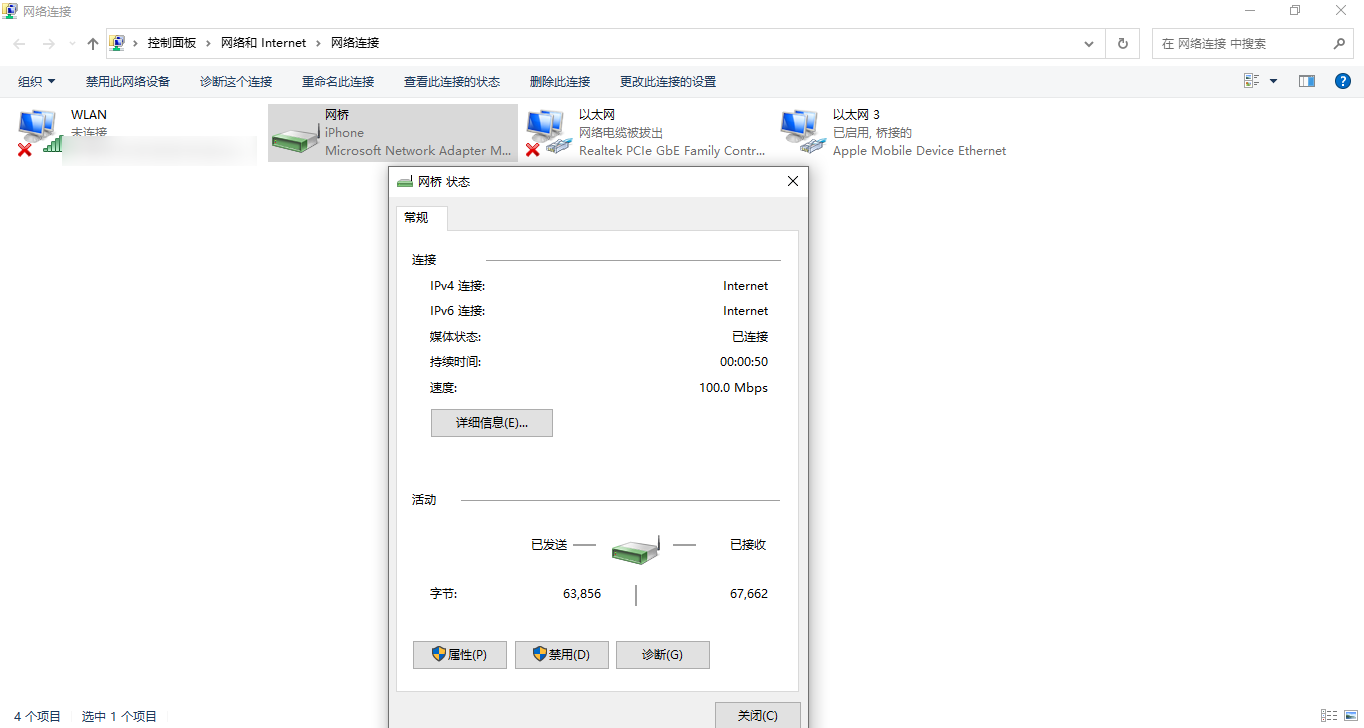Expand the change view options arrow
1364x728 pixels.
pos(1273,81)
